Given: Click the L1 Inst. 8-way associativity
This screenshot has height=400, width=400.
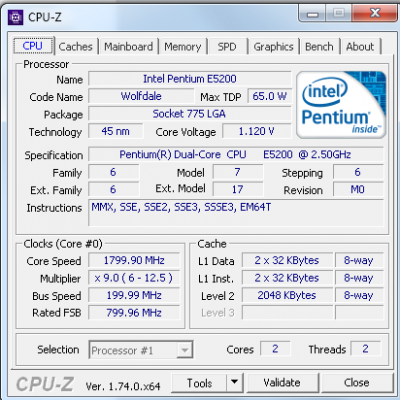Looking at the screenshot, I should click(x=359, y=278).
